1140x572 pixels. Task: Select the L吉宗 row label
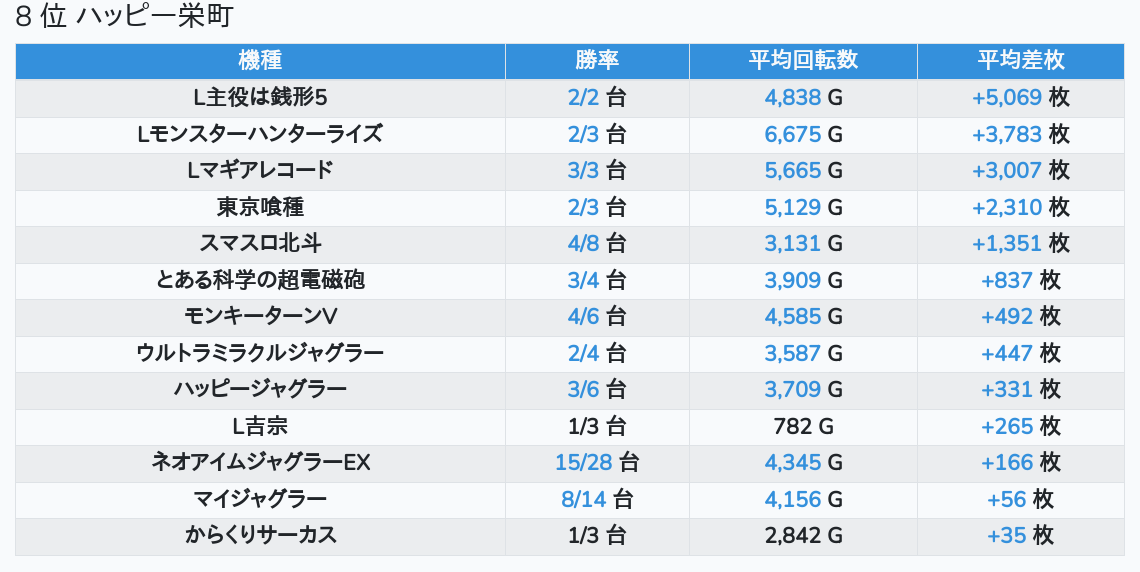pos(260,426)
